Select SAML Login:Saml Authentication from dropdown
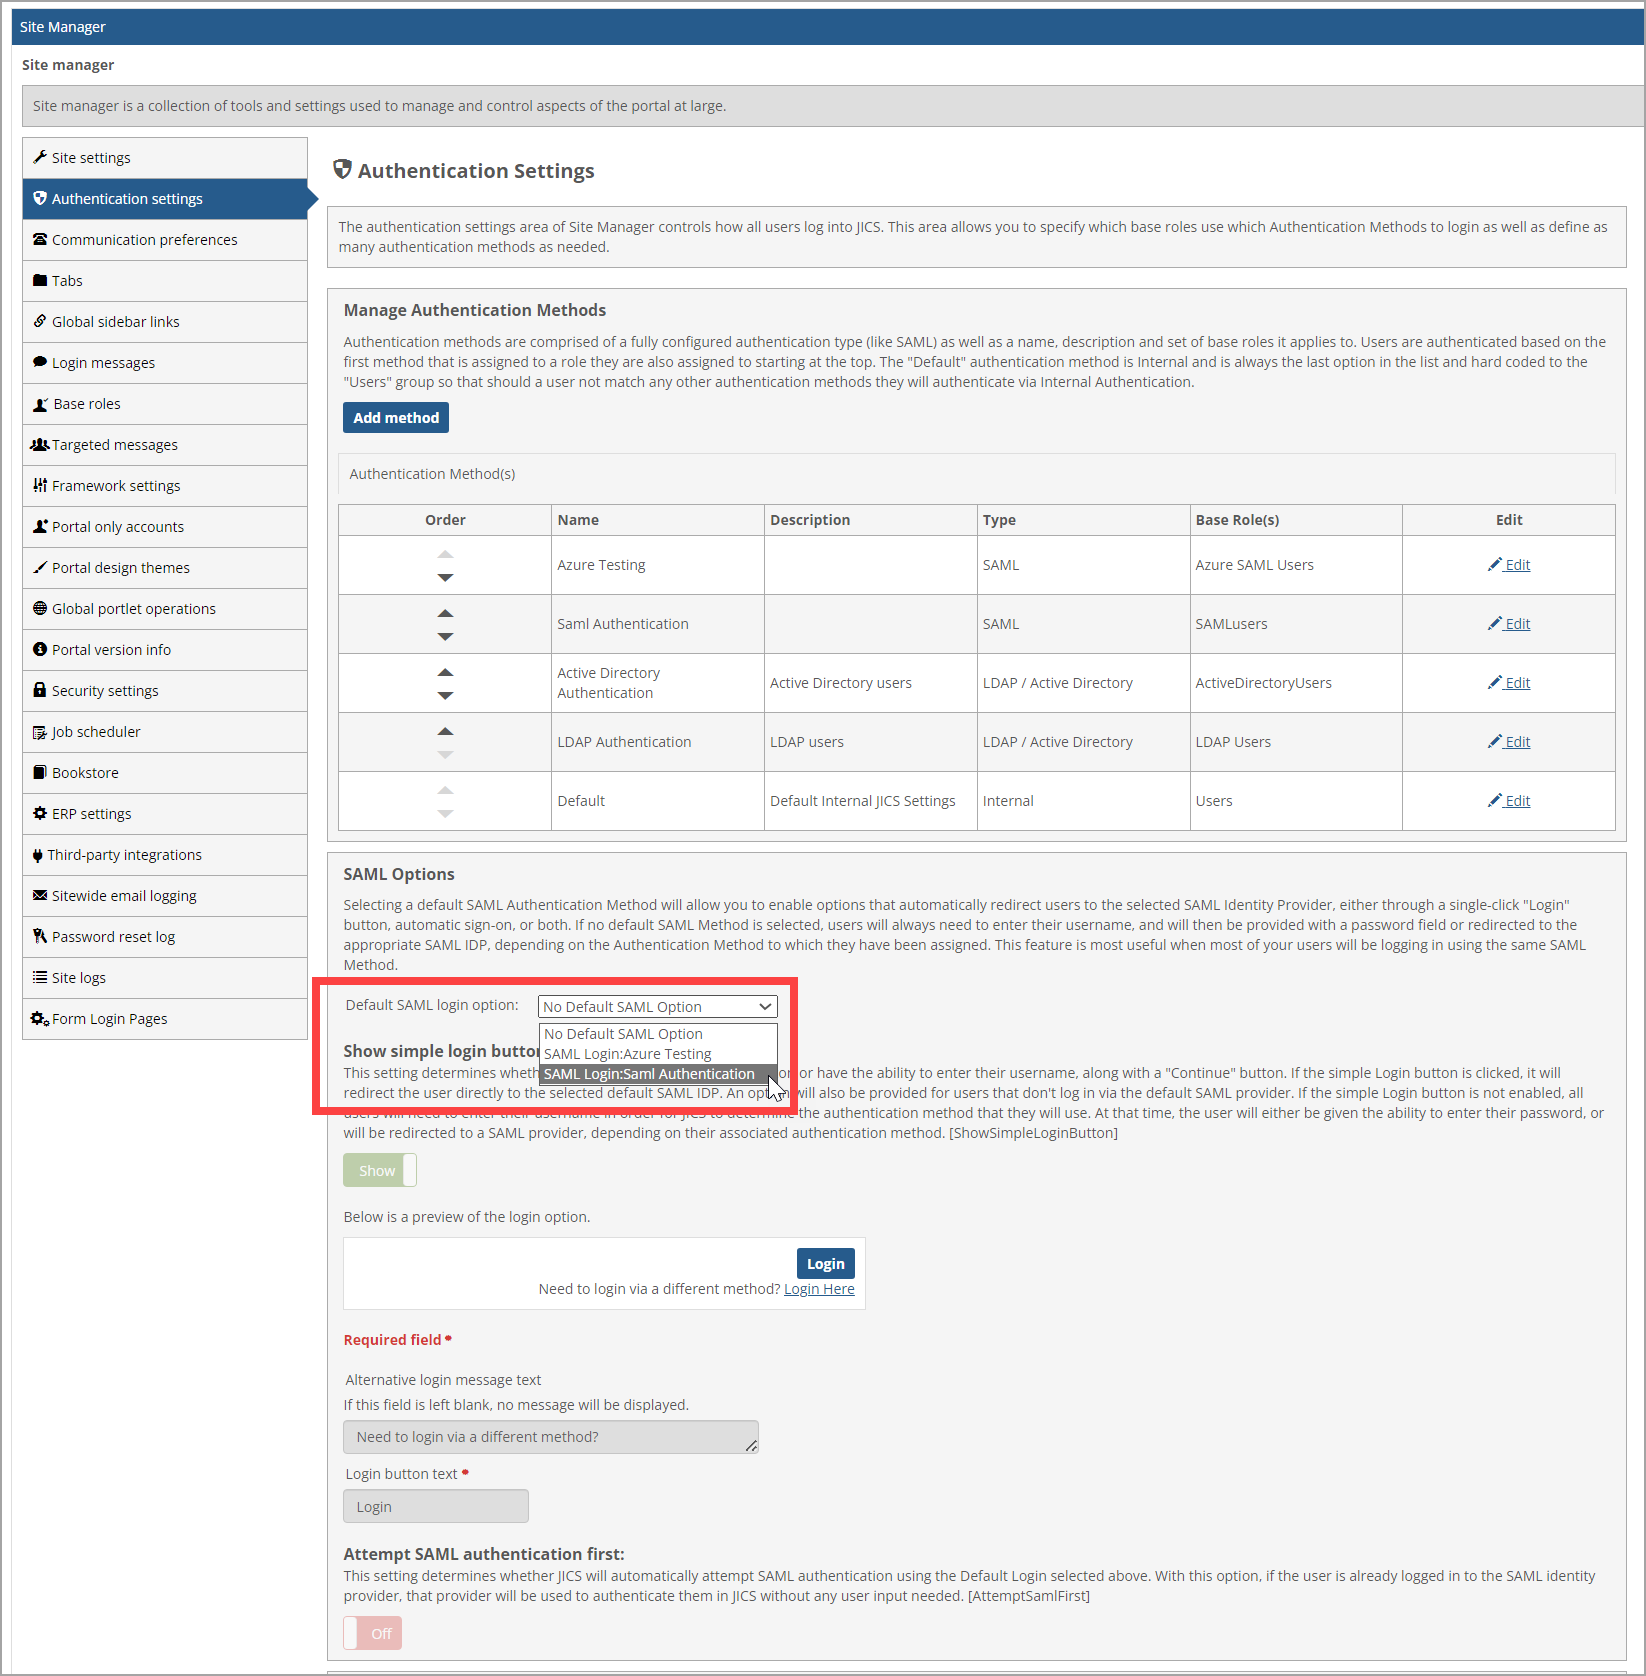Screen dimensions: 1646x1676 pos(648,1073)
